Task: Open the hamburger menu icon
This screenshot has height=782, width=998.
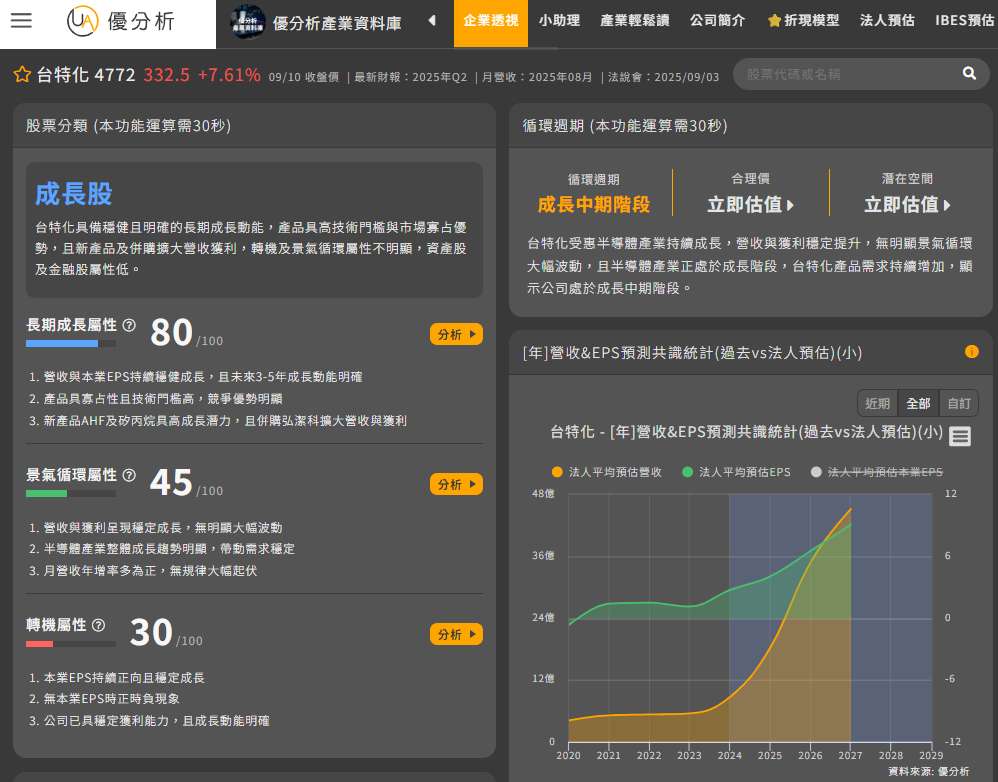Action: pyautogui.click(x=21, y=20)
